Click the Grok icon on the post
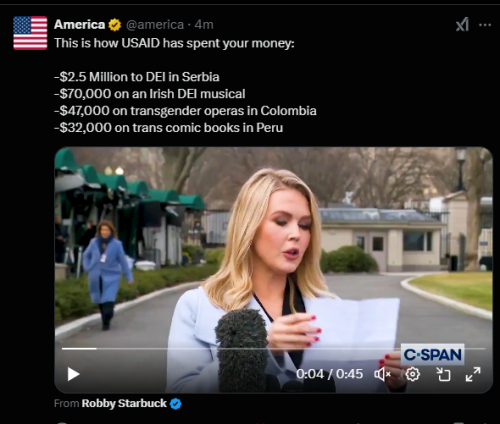 462,24
